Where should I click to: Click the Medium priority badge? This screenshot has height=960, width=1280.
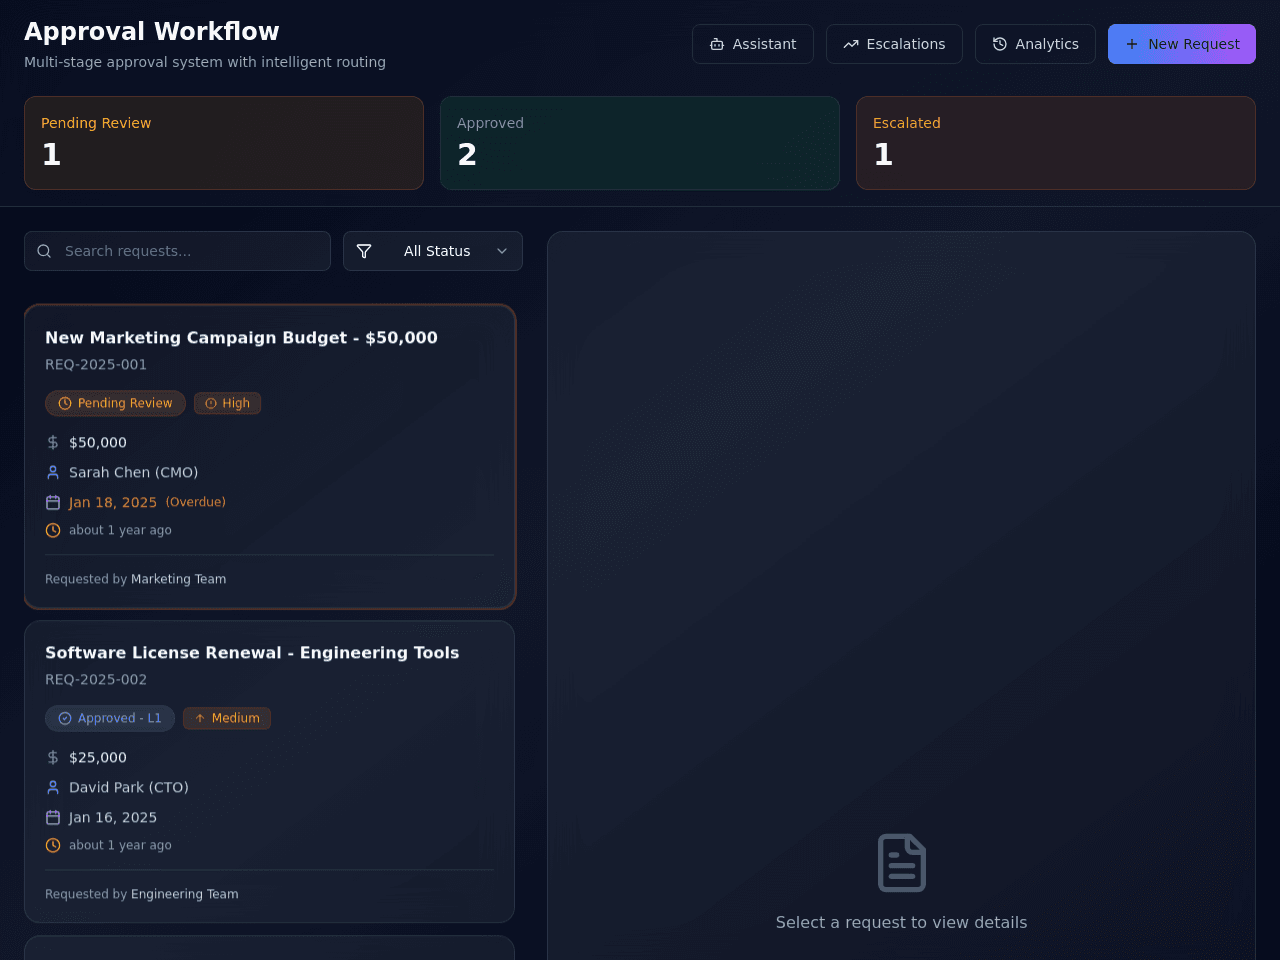pyautogui.click(x=227, y=718)
